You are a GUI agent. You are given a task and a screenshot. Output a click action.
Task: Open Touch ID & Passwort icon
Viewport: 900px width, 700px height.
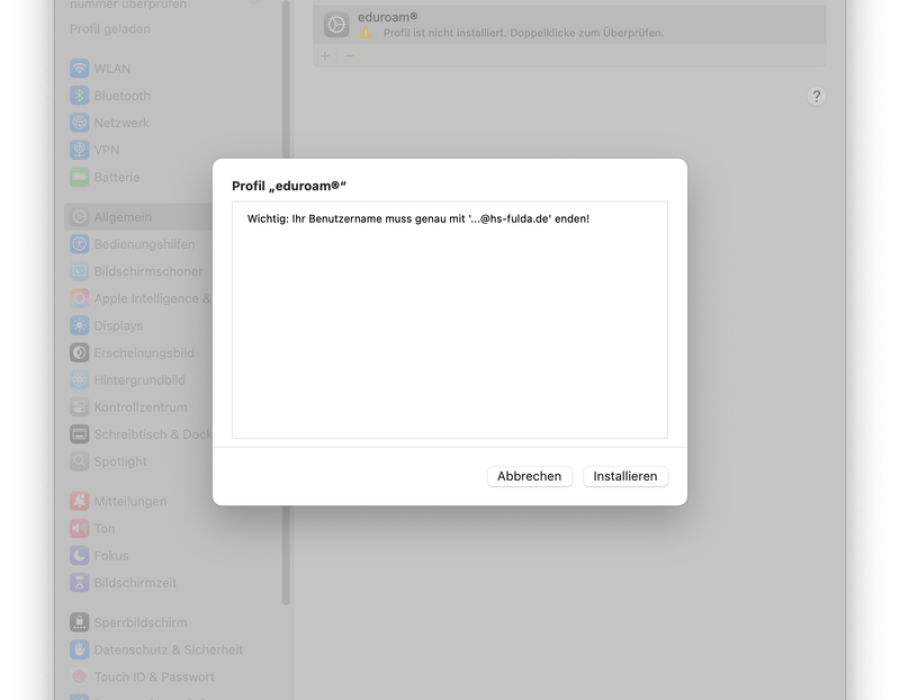click(79, 676)
